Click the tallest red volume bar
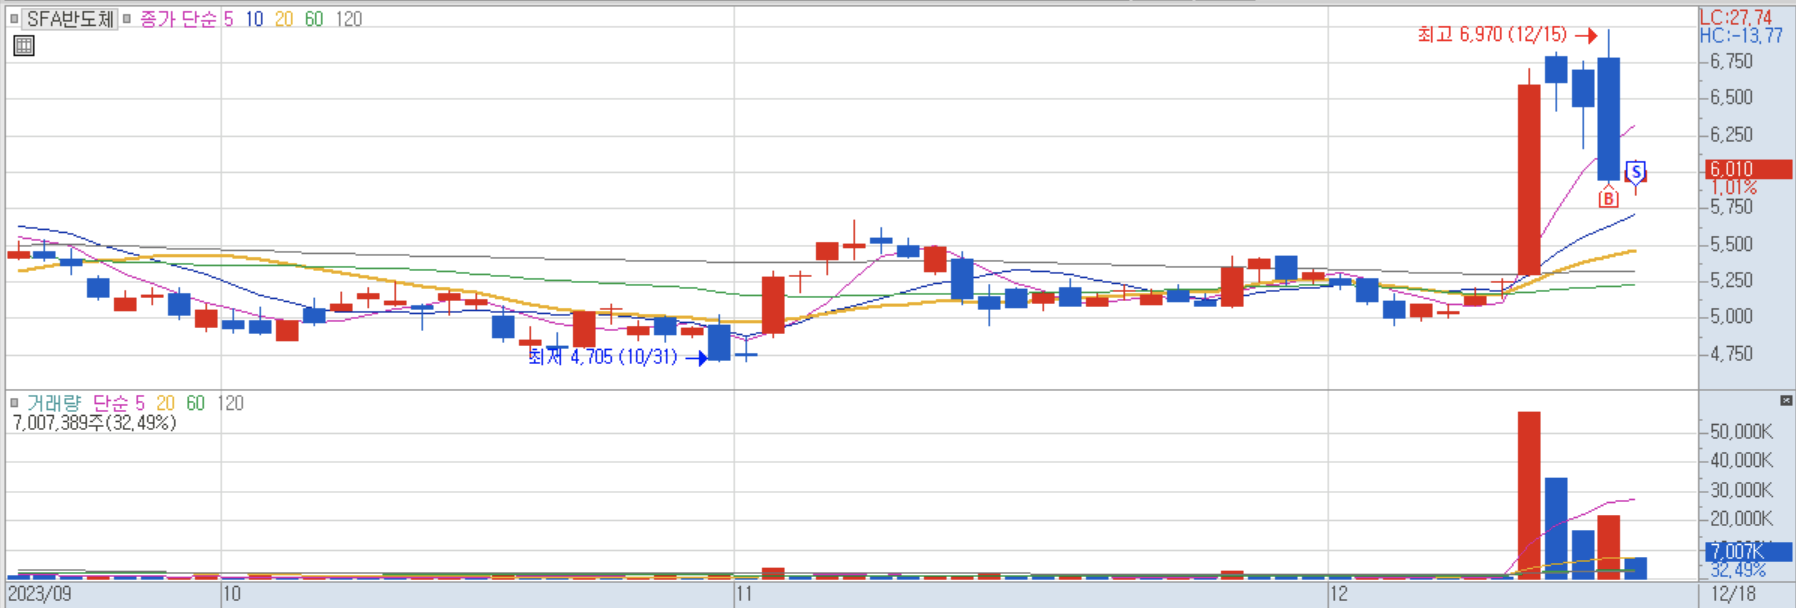This screenshot has width=1796, height=608. pyautogui.click(x=1529, y=495)
